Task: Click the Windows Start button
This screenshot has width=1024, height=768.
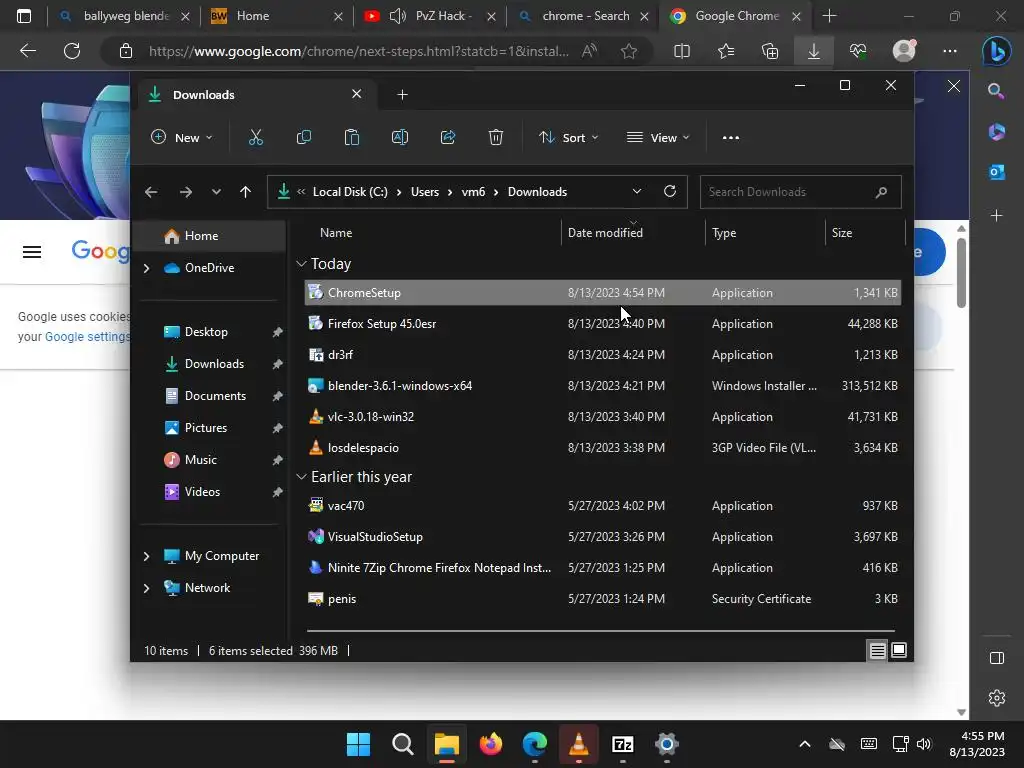Action: (x=358, y=744)
